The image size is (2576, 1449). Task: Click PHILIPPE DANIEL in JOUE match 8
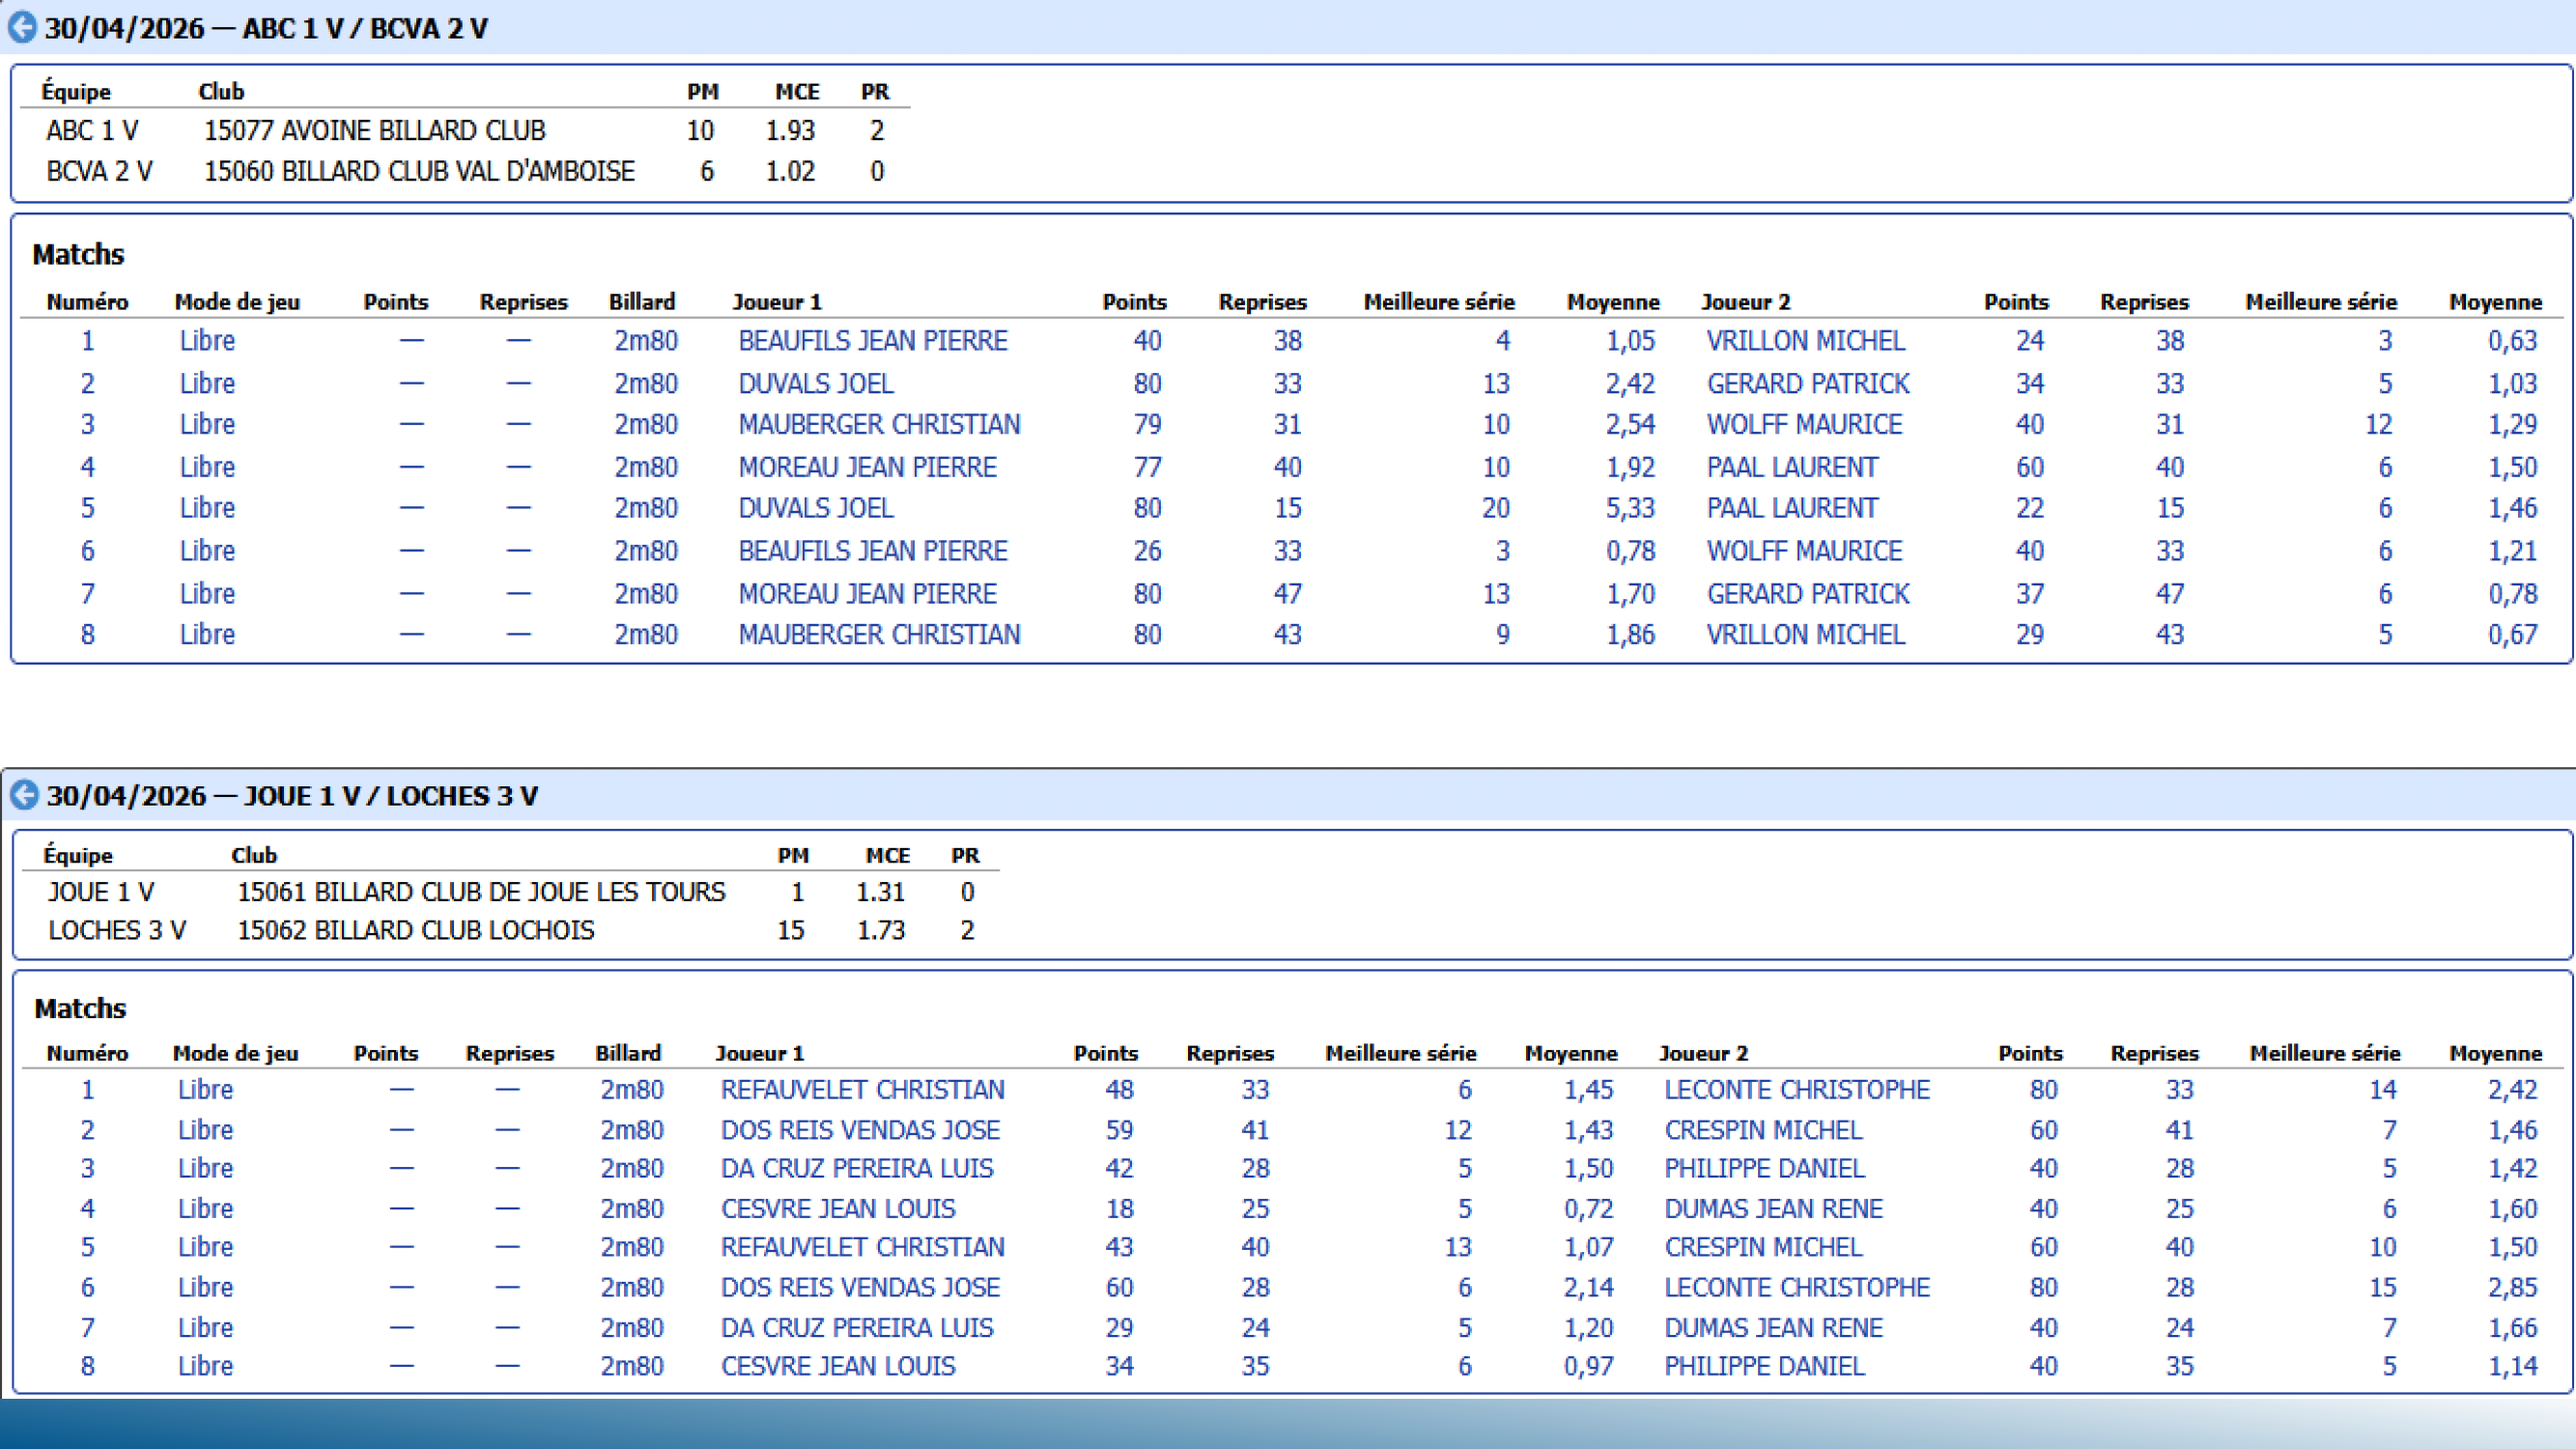coord(1764,1367)
